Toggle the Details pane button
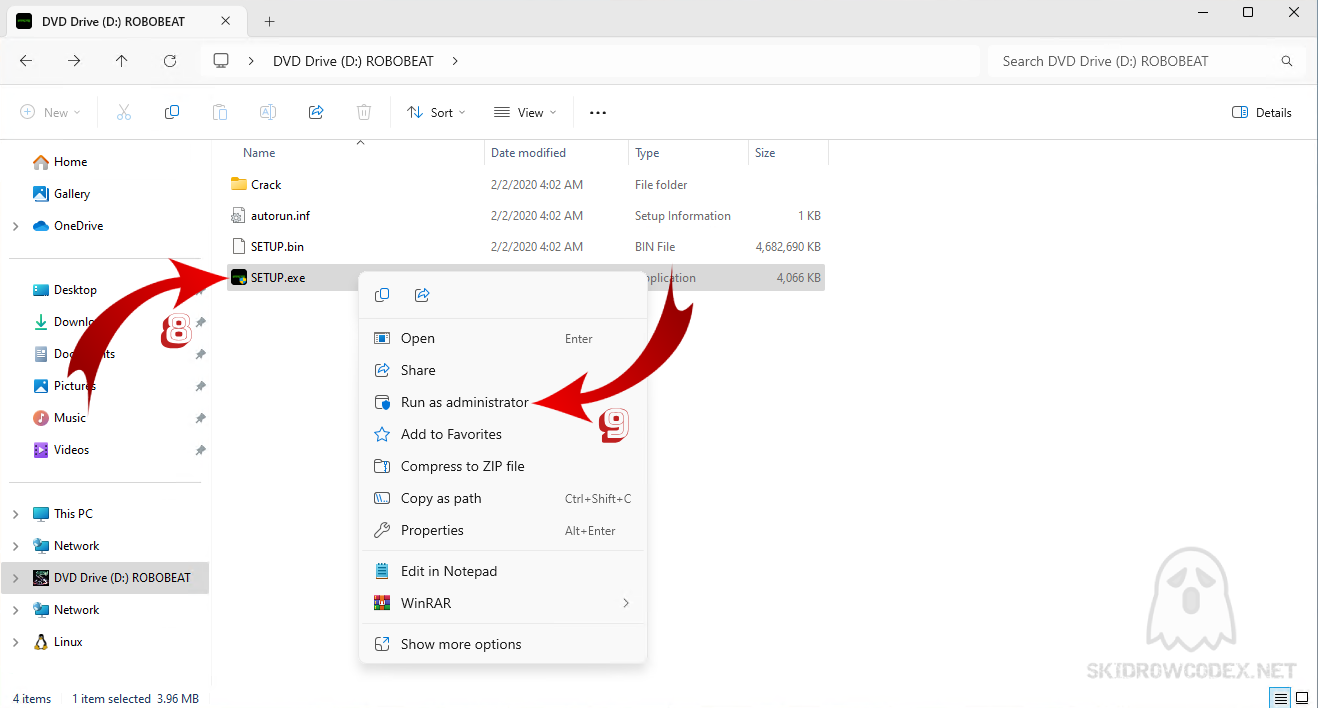This screenshot has height=708, width=1318. click(x=1262, y=113)
